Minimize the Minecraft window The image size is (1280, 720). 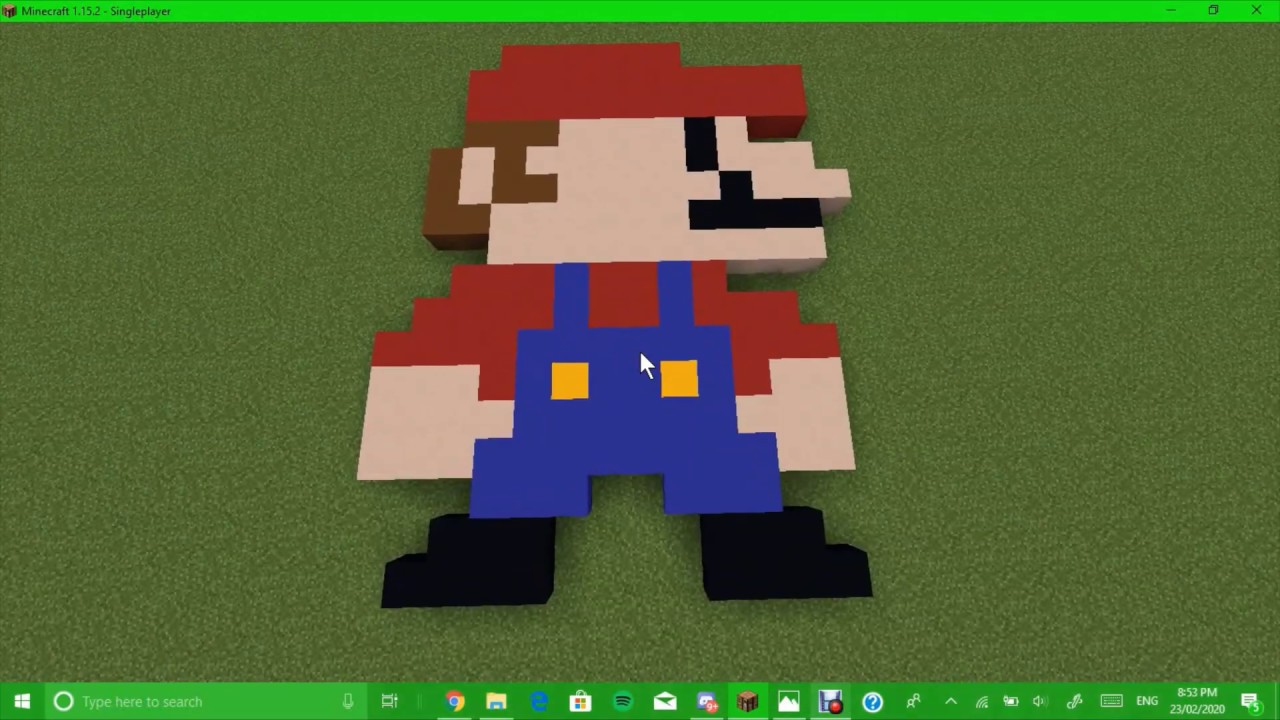pos(1170,10)
